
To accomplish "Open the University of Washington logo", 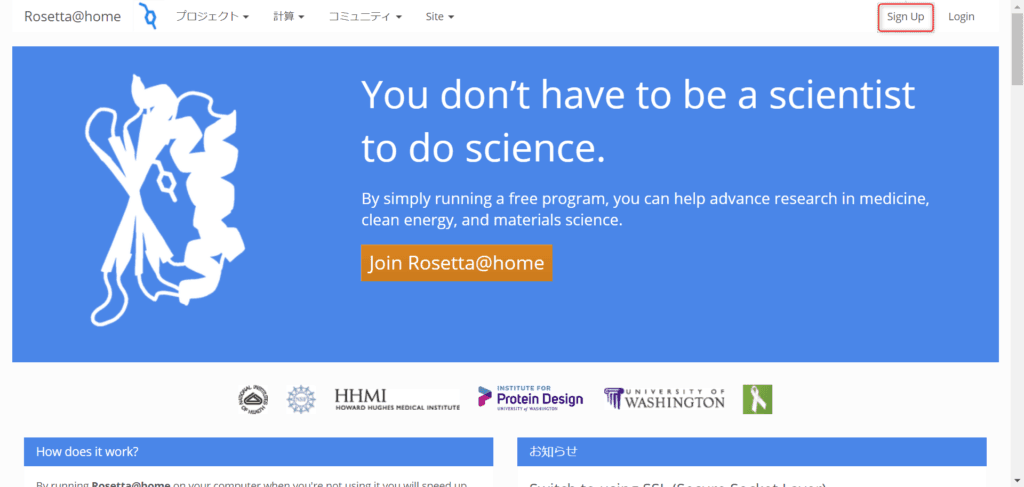I will [x=665, y=398].
